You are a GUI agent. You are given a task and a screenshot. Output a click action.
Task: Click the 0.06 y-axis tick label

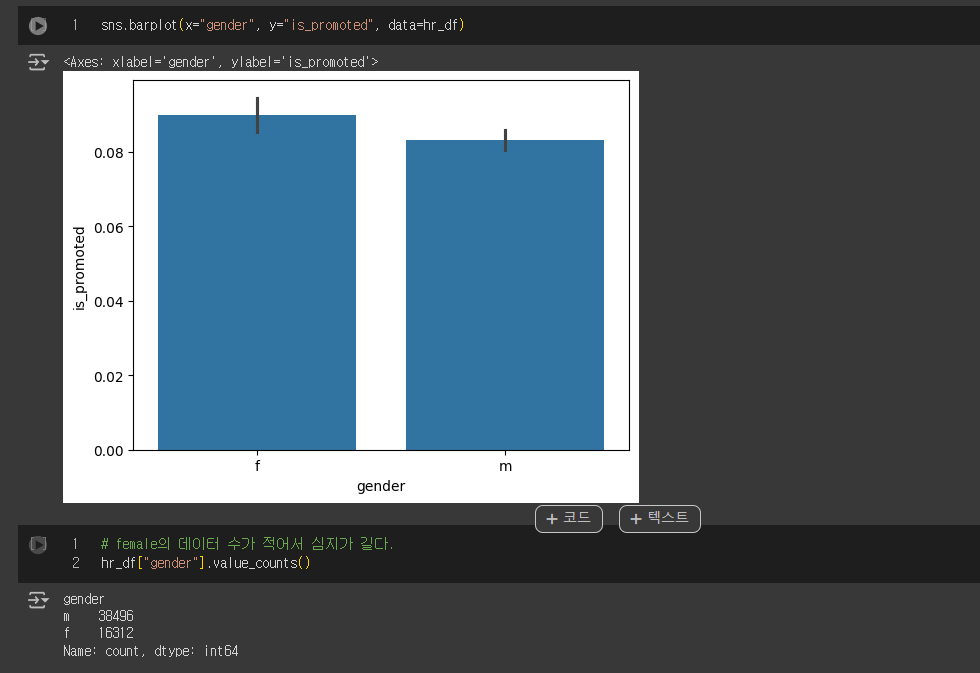(109, 227)
